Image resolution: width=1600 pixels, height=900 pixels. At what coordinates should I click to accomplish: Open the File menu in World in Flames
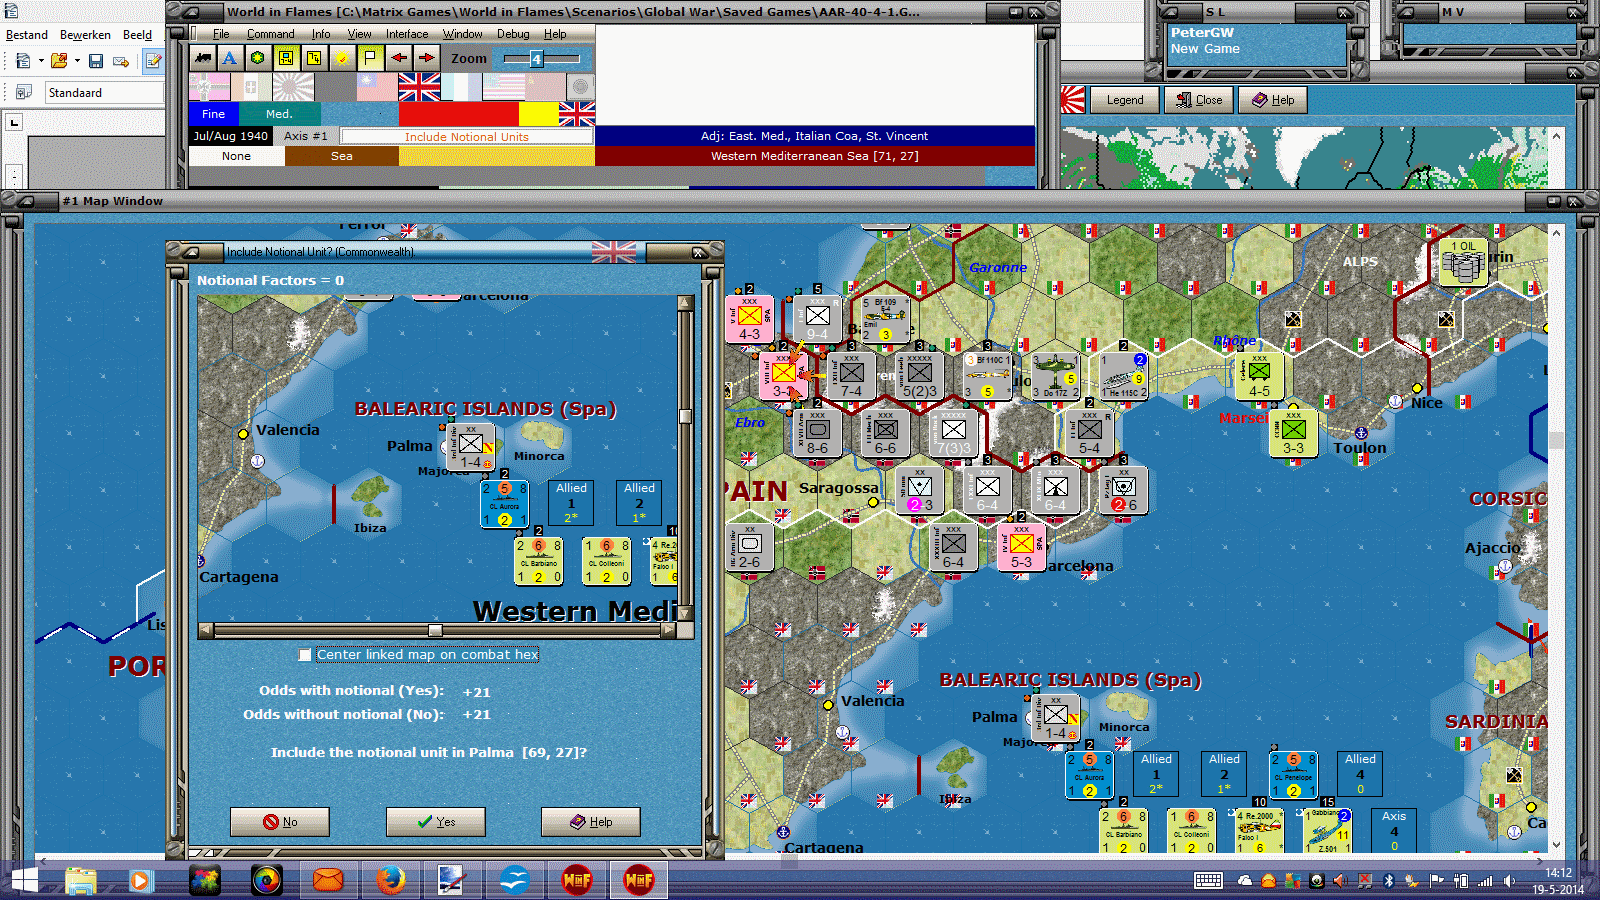point(221,34)
